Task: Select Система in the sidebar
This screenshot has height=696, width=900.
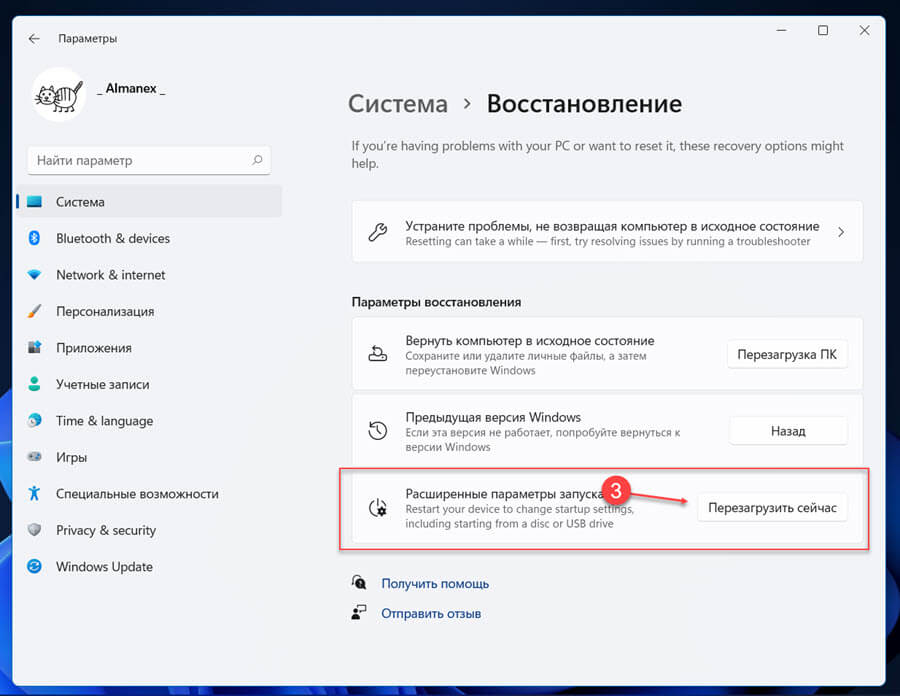Action: click(x=149, y=201)
